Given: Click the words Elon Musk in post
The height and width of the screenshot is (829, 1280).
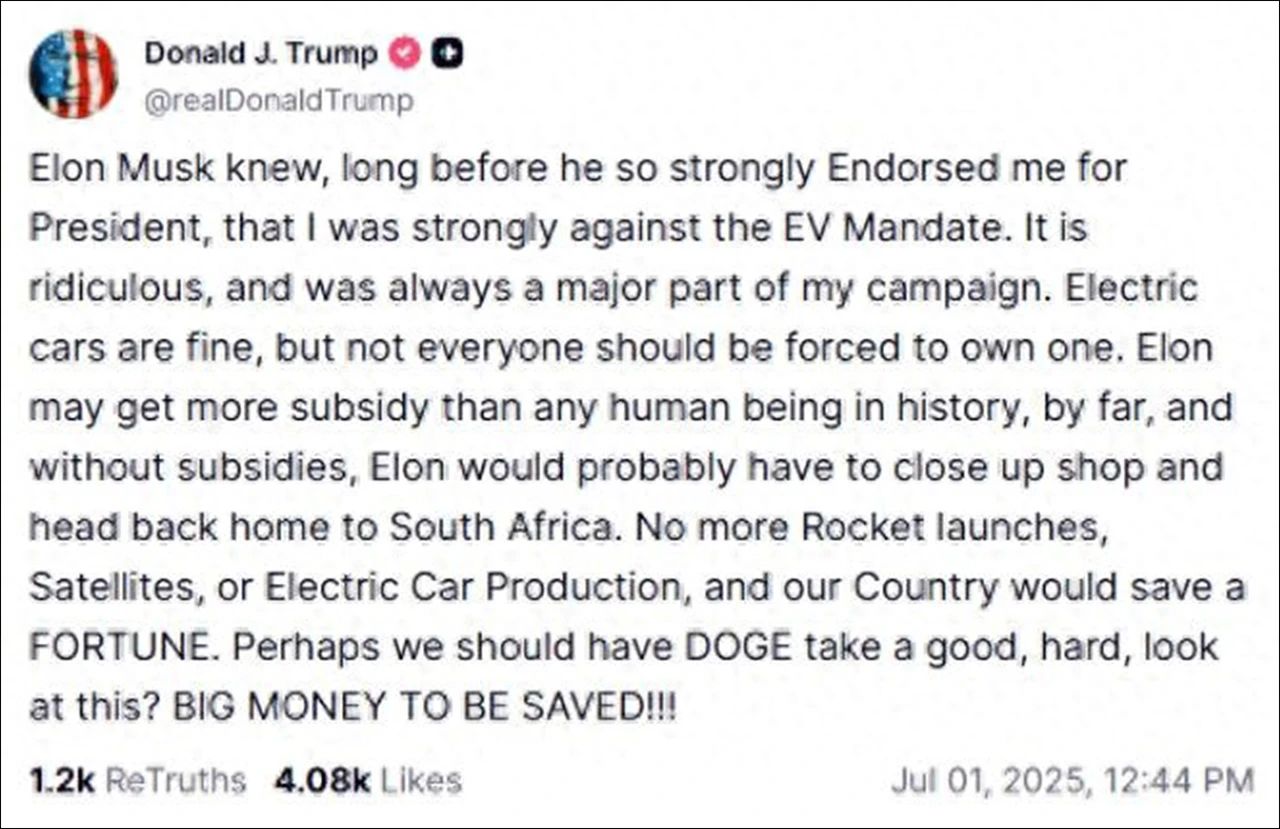Looking at the screenshot, I should point(121,169).
